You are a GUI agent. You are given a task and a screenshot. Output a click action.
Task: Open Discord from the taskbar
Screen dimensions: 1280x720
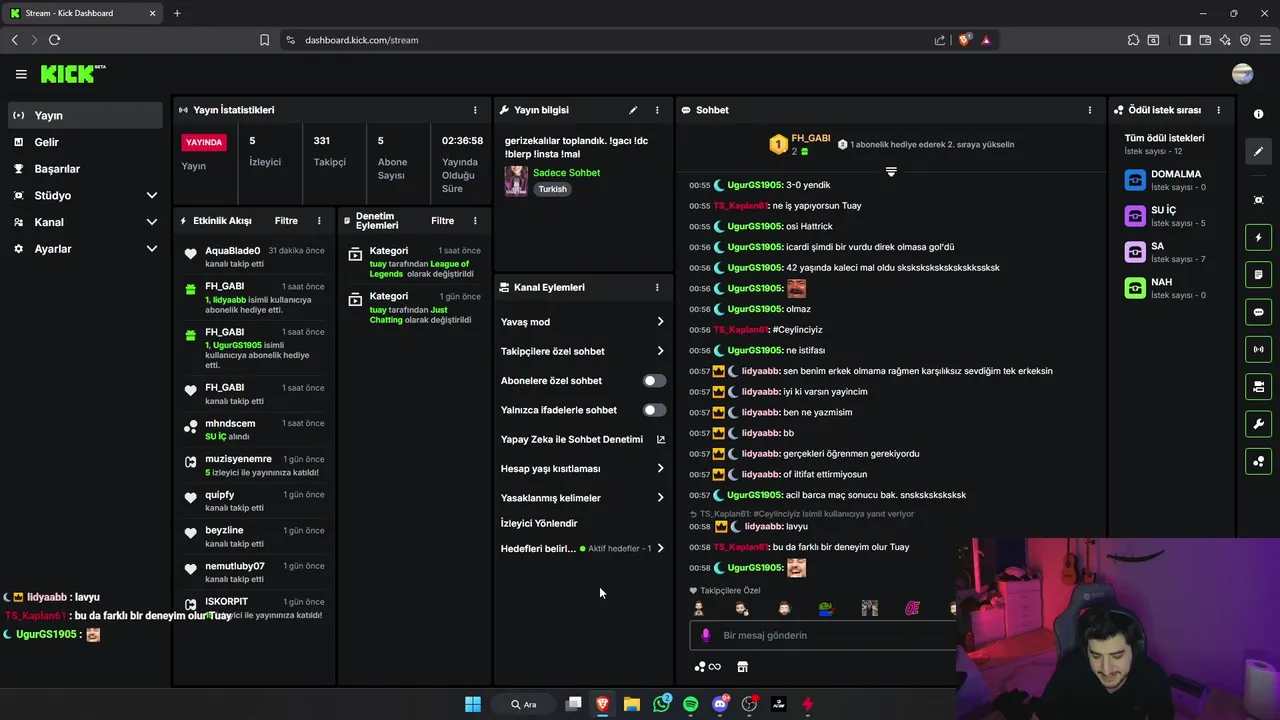click(720, 704)
